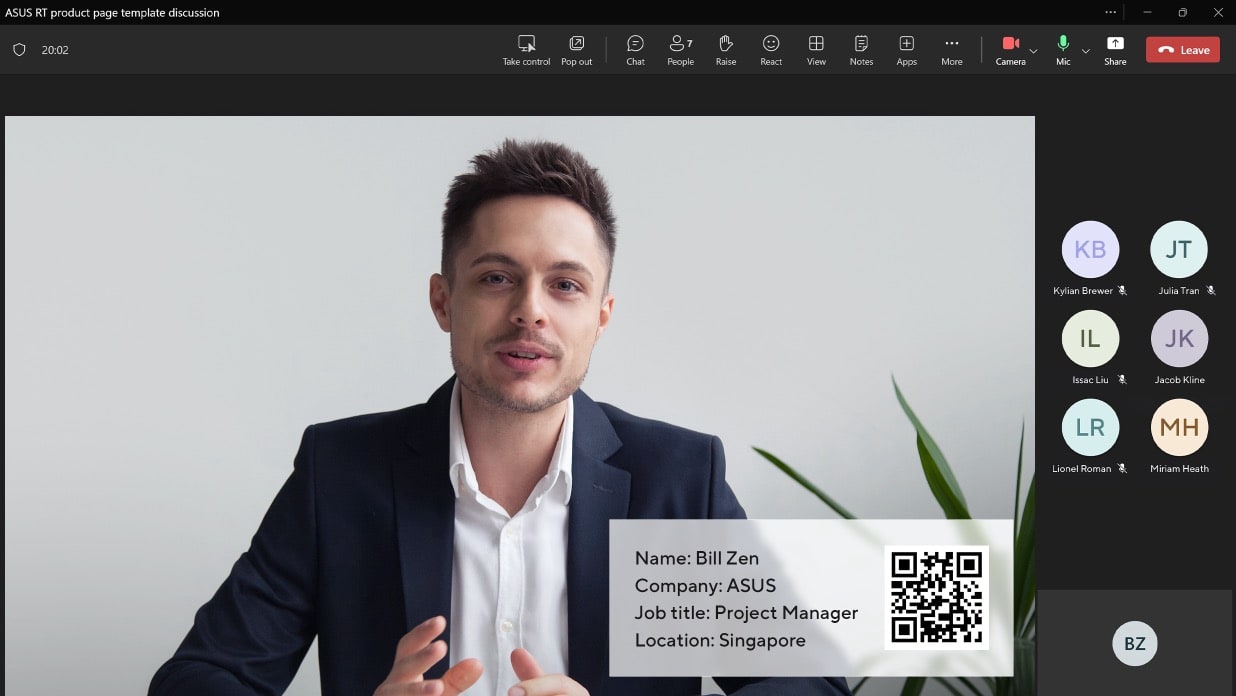Click the "Job title: Project Manager" text

pyautogui.click(x=746, y=613)
